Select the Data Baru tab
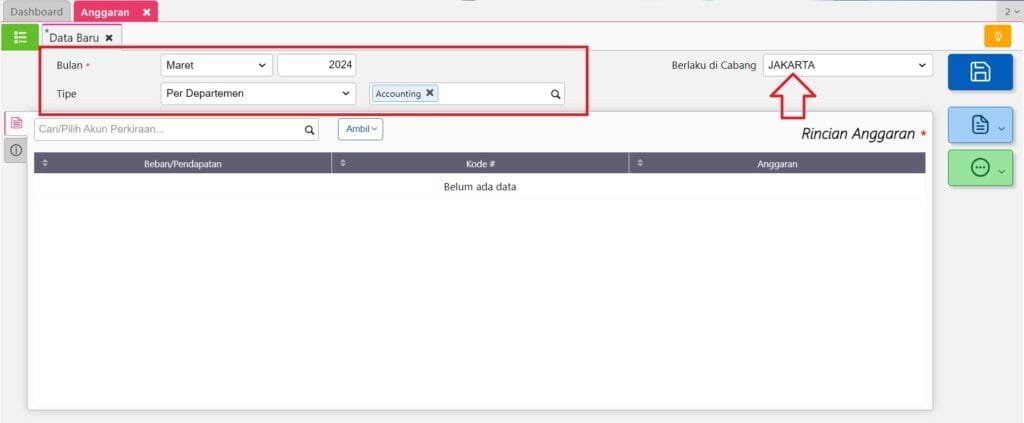Image resolution: width=1024 pixels, height=423 pixels. click(74, 37)
